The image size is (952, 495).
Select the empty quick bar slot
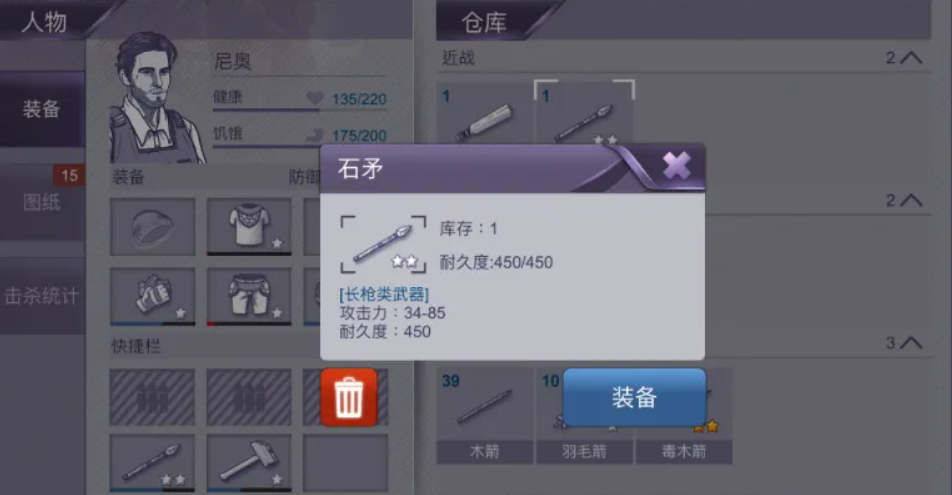tap(345, 463)
